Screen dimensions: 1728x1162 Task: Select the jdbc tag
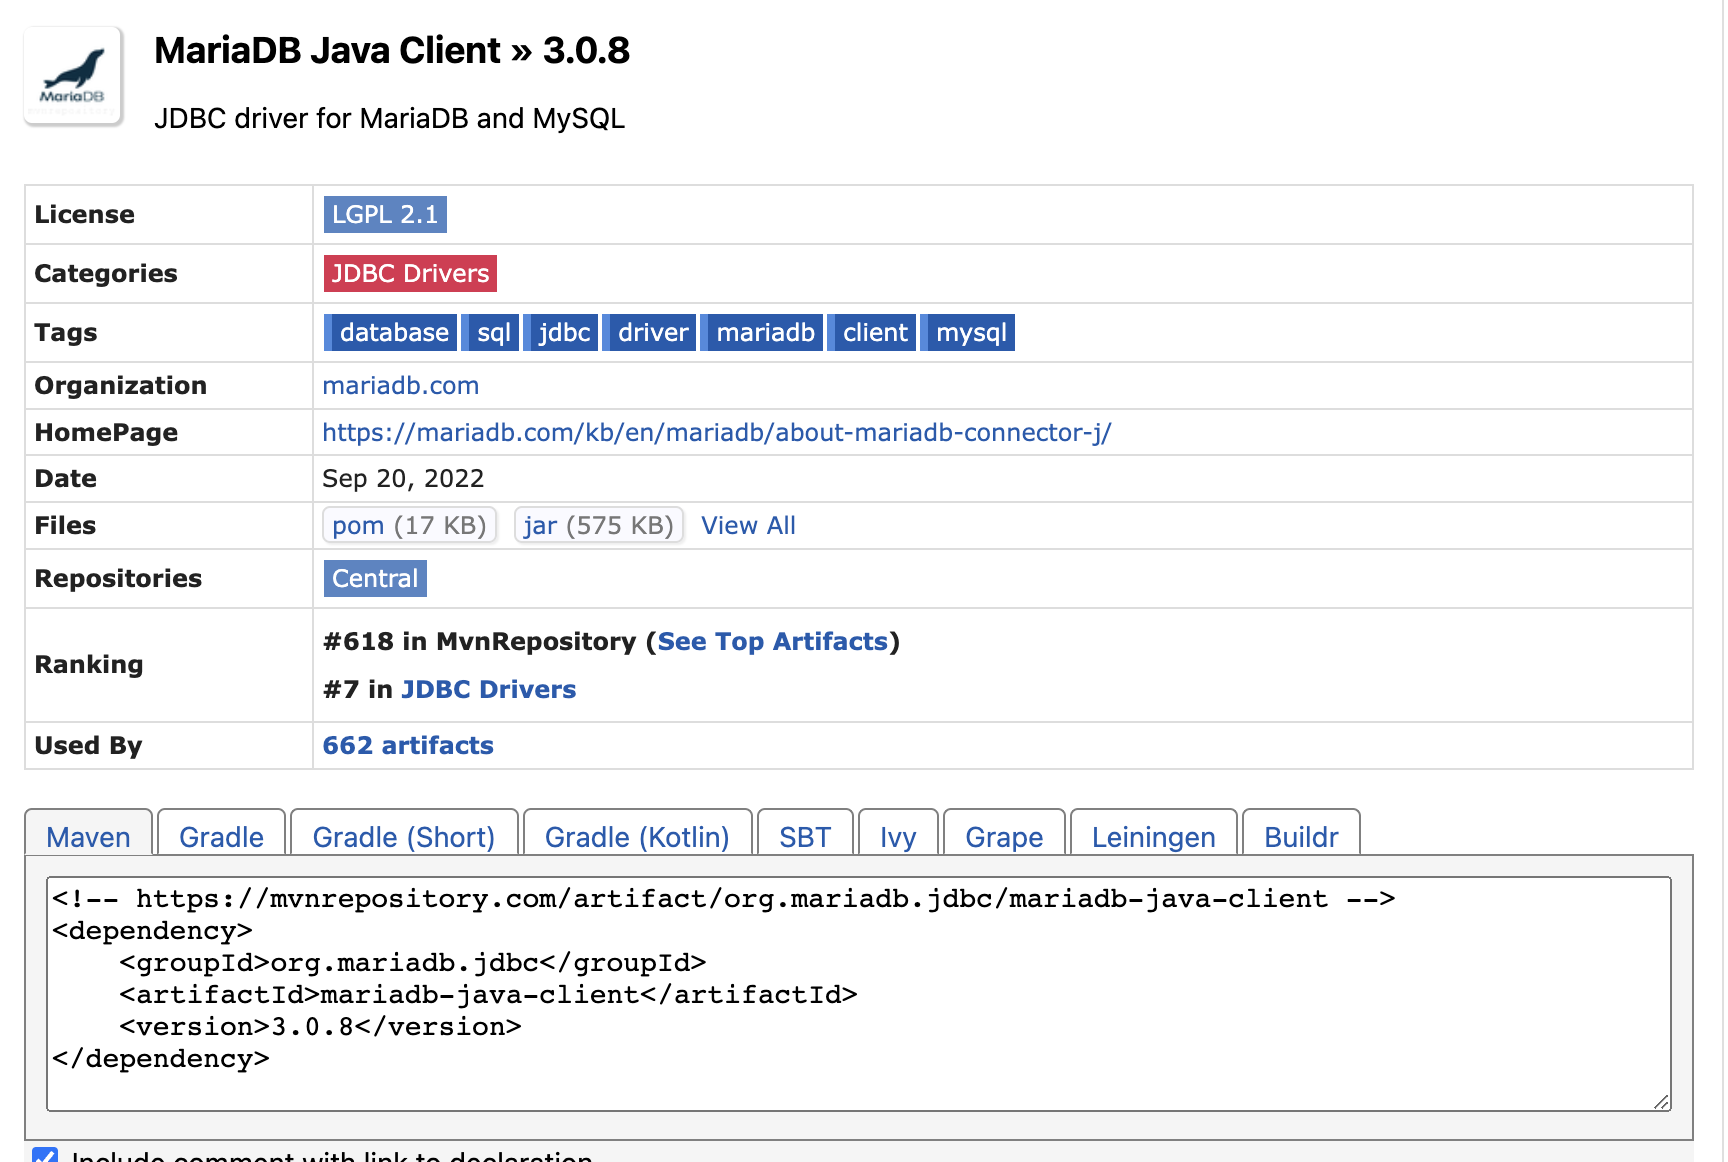tap(561, 332)
